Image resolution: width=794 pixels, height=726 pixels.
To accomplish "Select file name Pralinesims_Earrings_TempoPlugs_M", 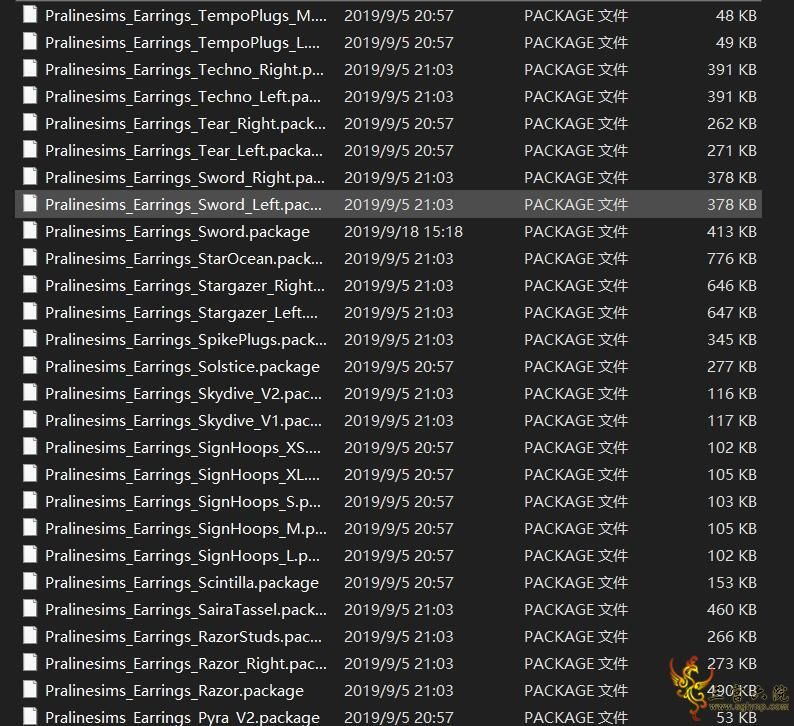I will point(186,16).
